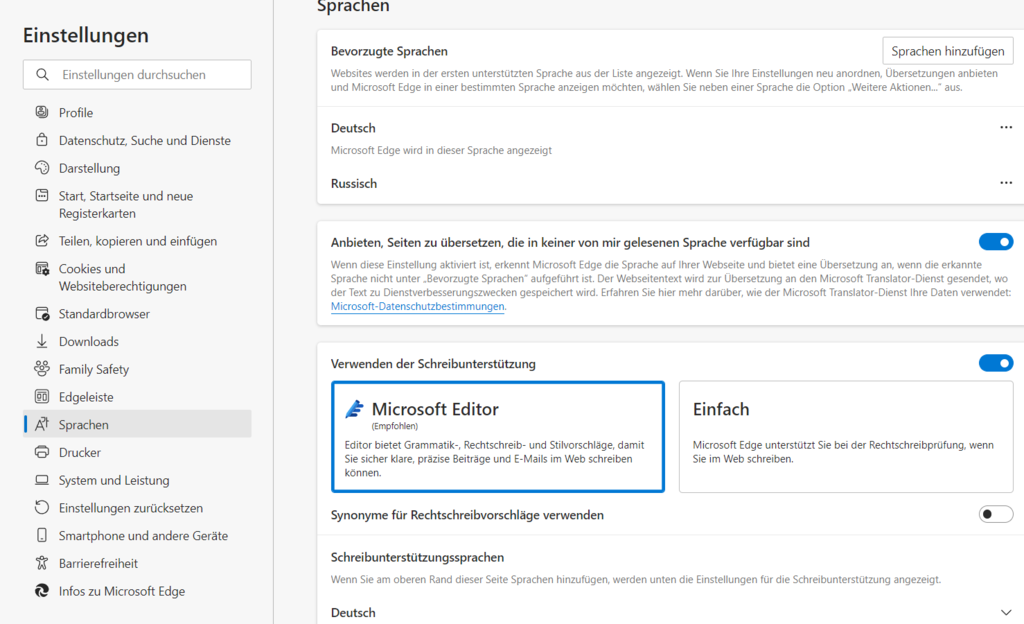This screenshot has height=624, width=1024.
Task: Click the Einstellungen durchsuchen search field
Action: point(137,74)
